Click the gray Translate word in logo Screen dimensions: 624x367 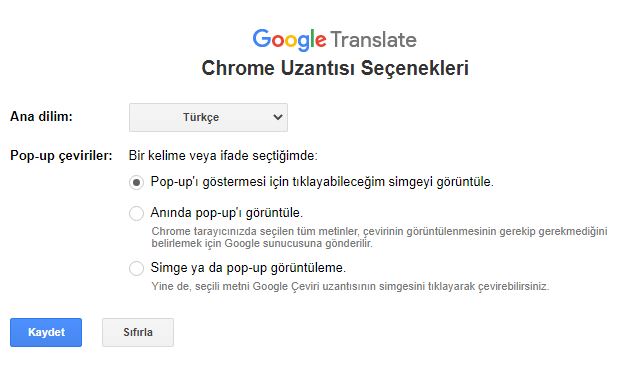[373, 40]
